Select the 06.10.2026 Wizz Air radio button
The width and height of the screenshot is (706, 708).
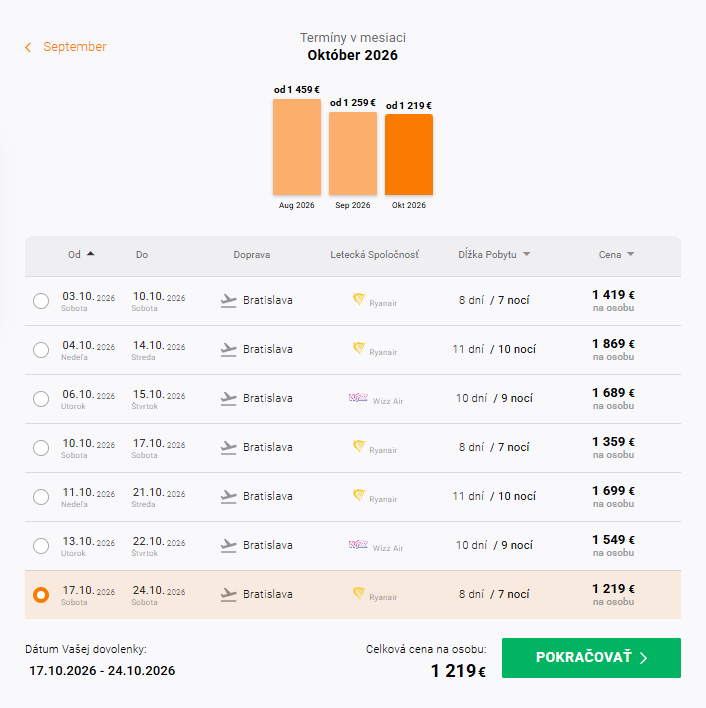point(41,399)
